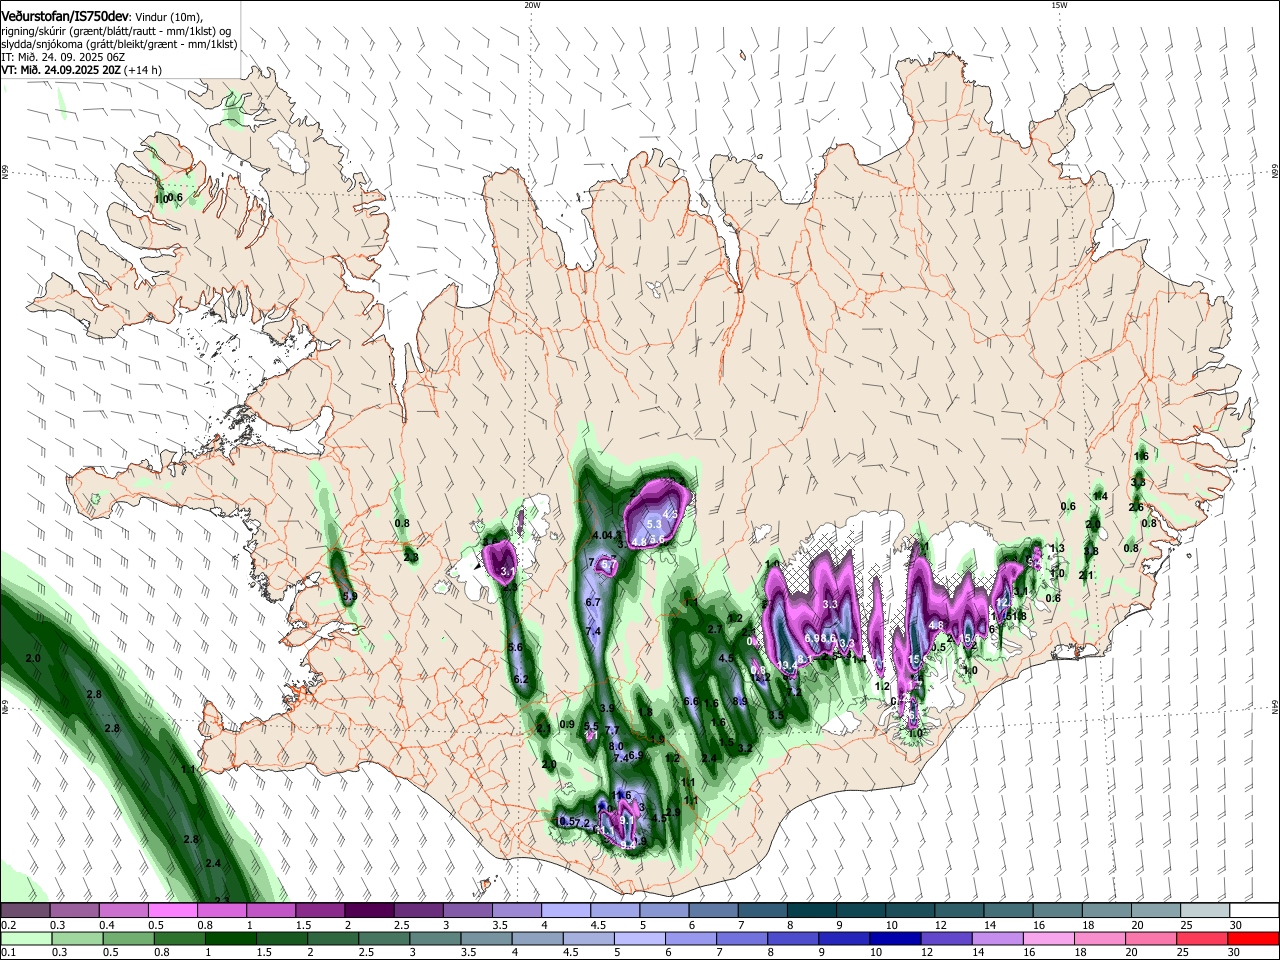This screenshot has height=960, width=1280.
Task: Click the 2.6 value near the east coast
Action: (x=1136, y=508)
